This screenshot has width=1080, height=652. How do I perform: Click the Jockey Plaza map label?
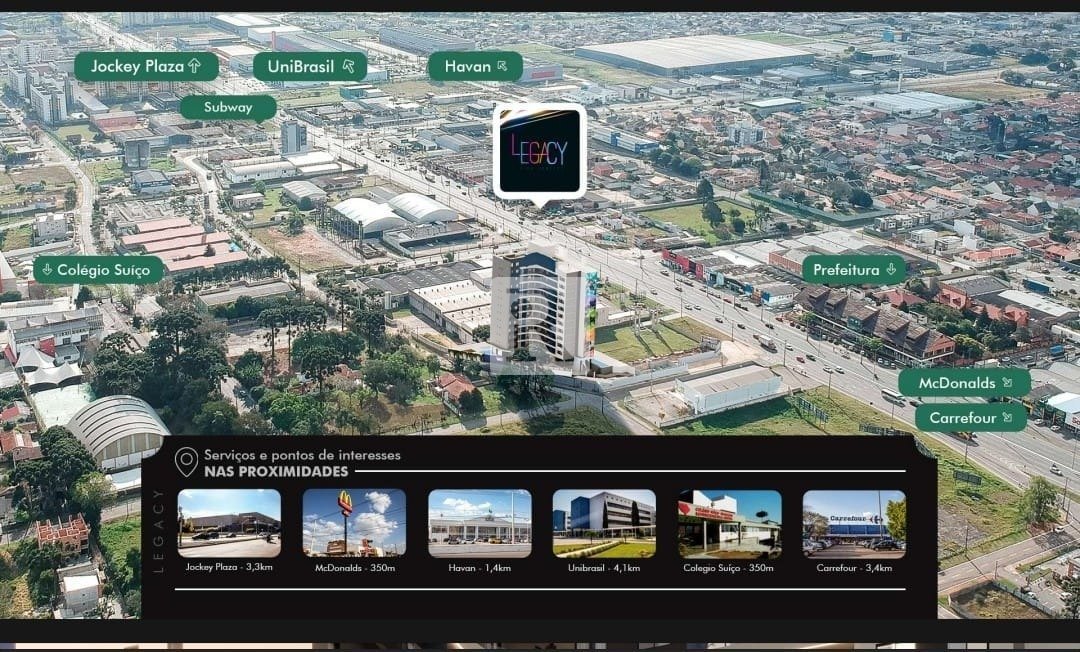[x=146, y=67]
